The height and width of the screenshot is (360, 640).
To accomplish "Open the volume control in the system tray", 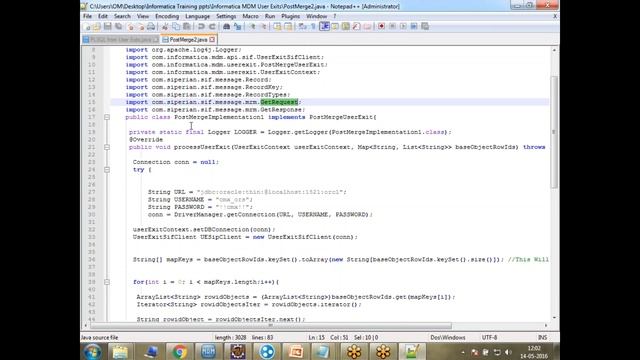I will point(508,352).
